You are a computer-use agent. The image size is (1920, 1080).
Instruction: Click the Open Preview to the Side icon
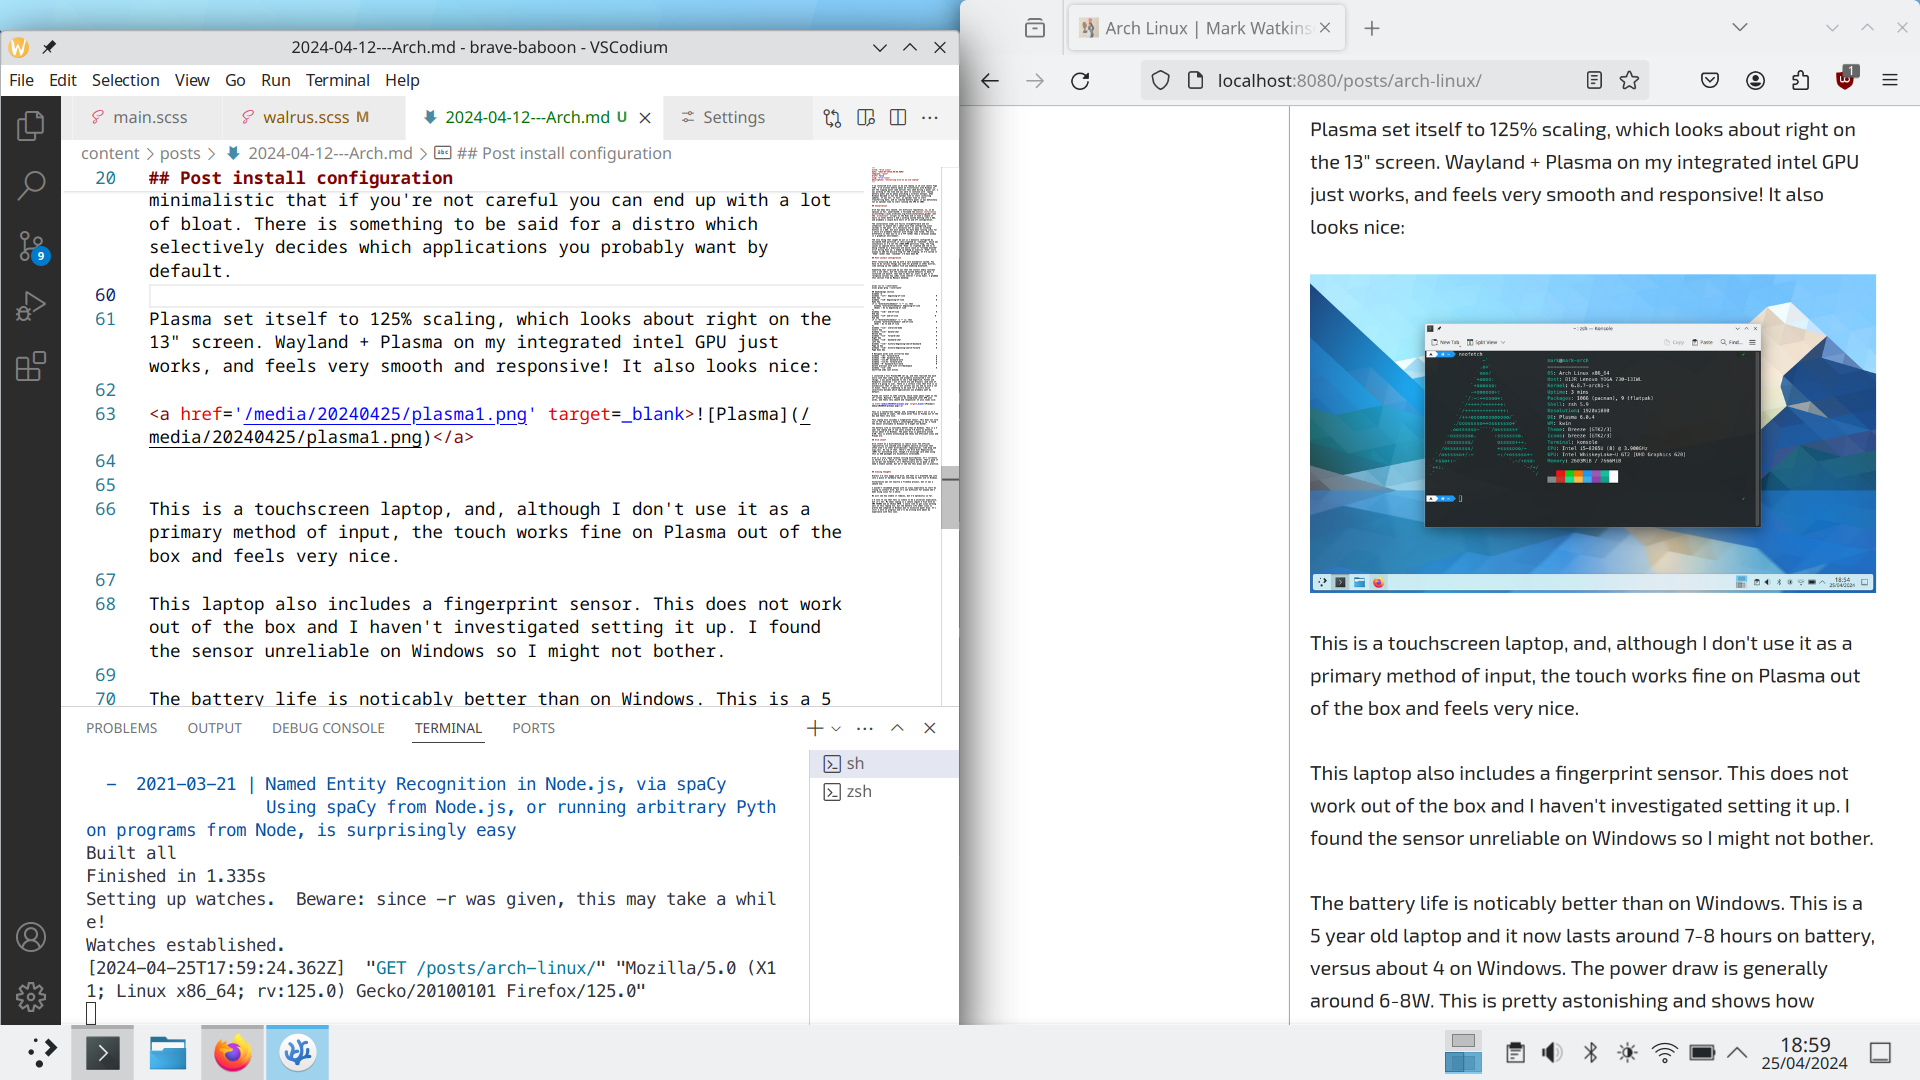tap(866, 118)
